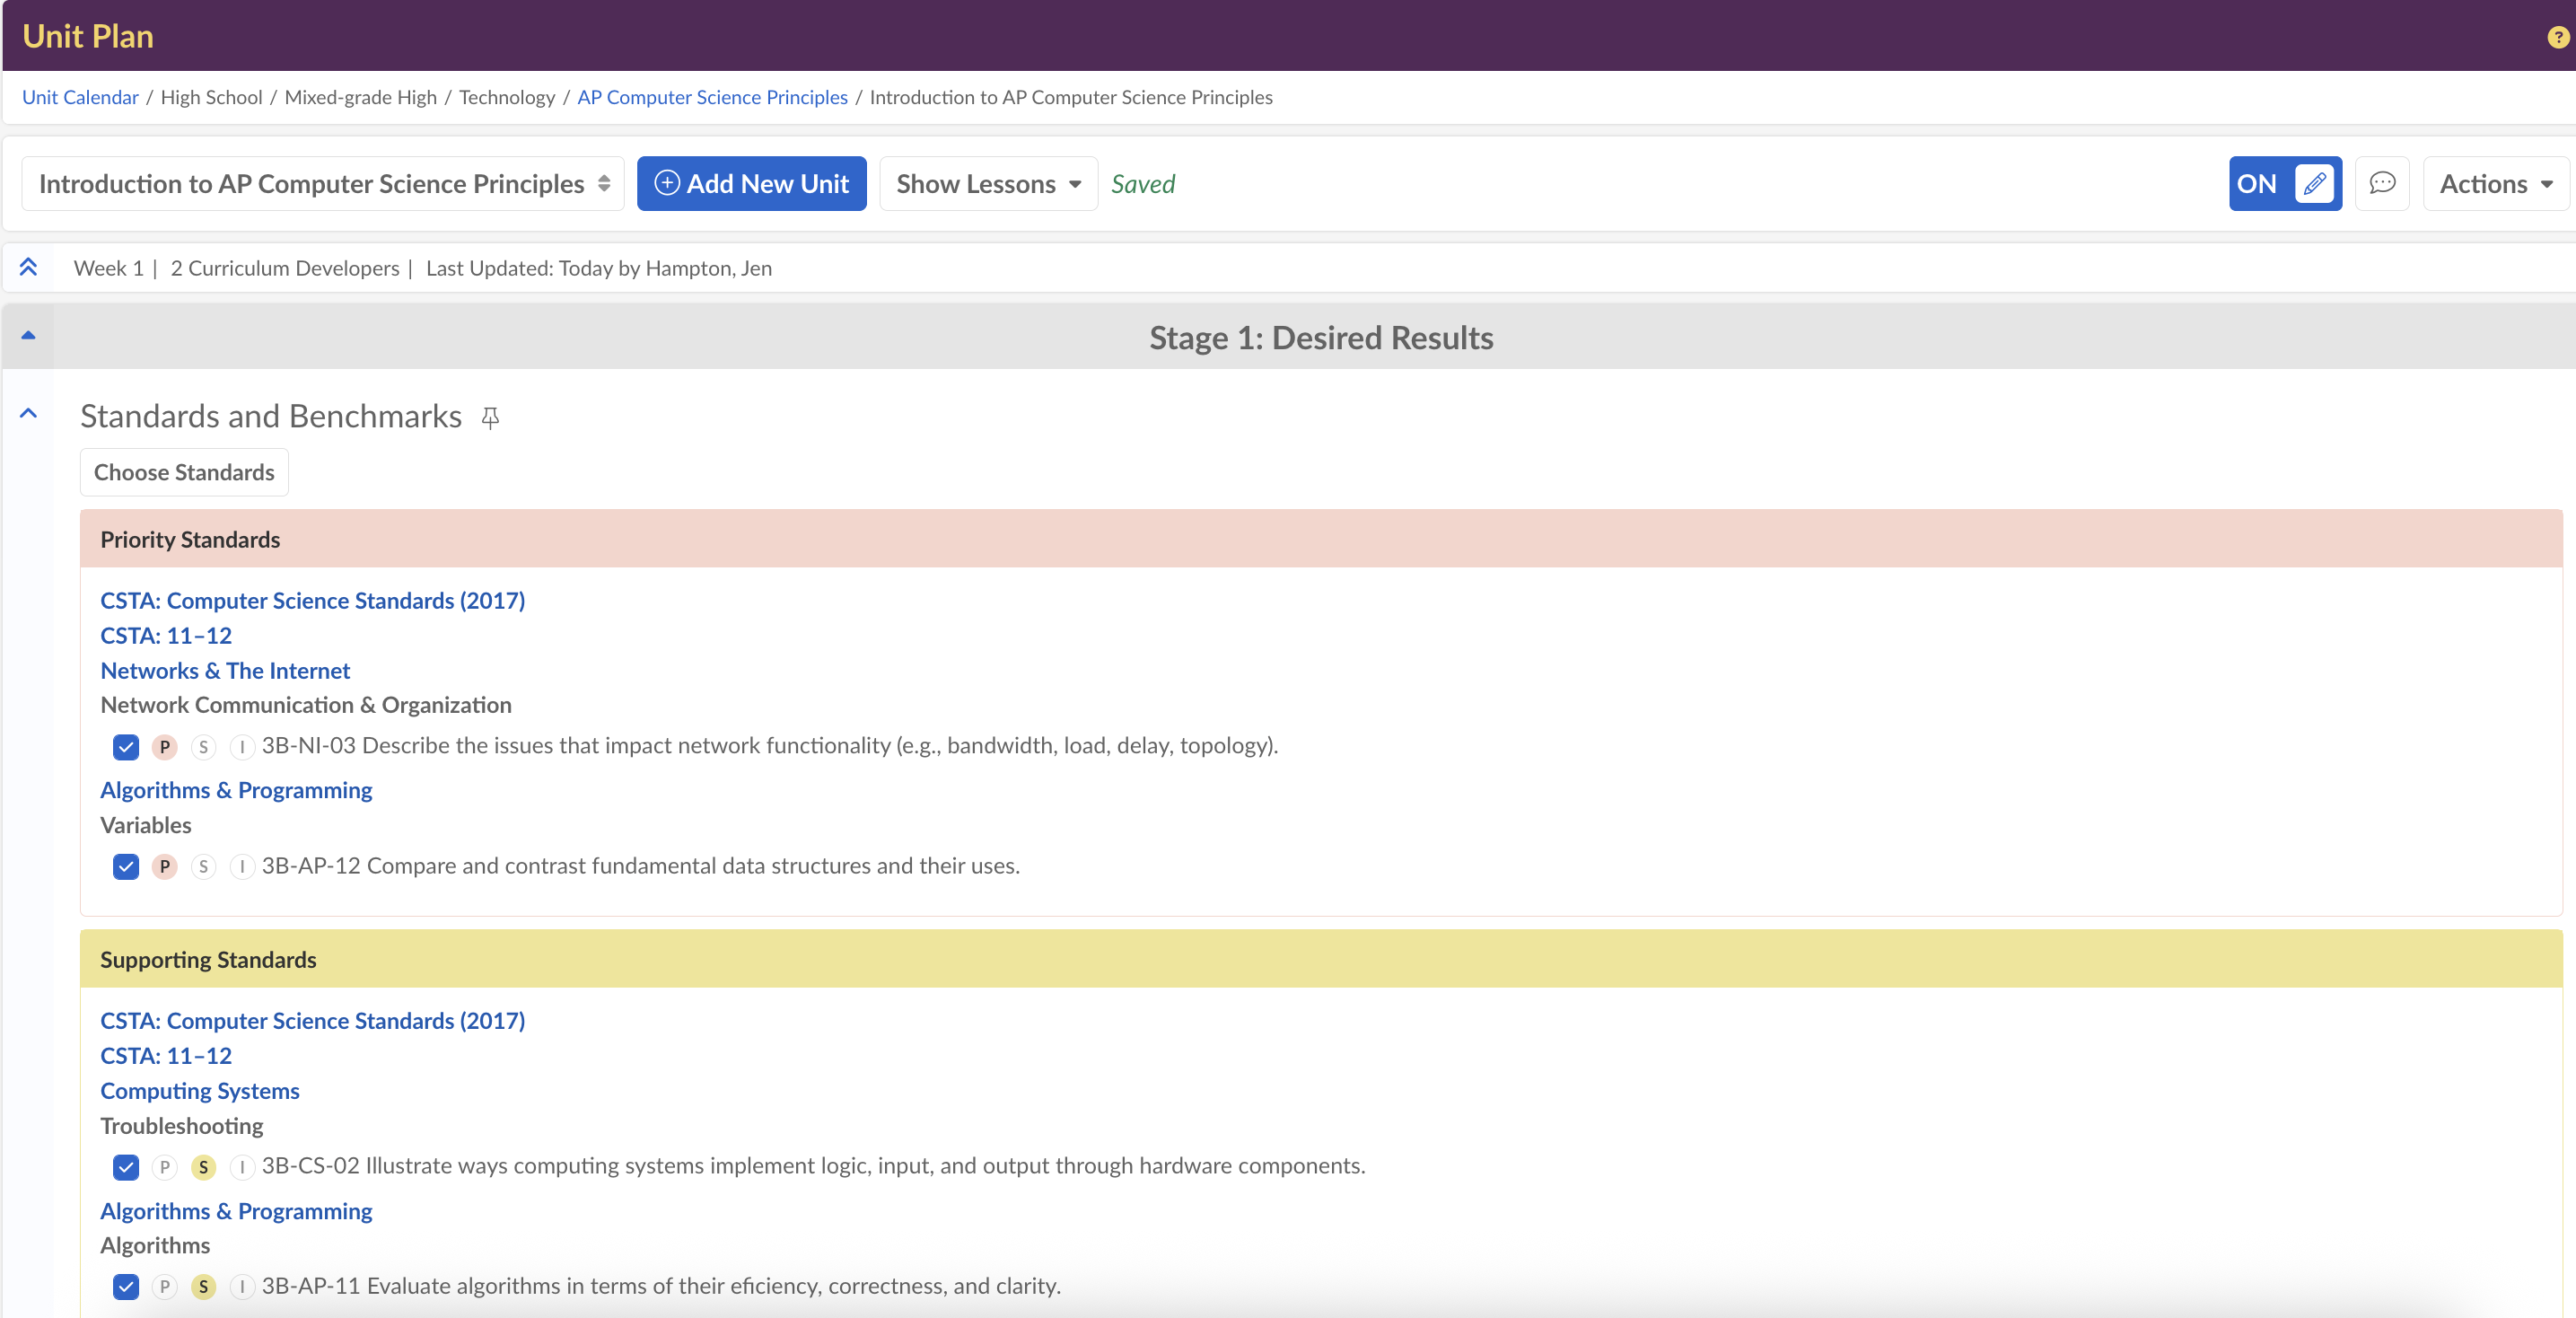2576x1318 pixels.
Task: Open the comments speech bubble
Action: coord(2382,184)
